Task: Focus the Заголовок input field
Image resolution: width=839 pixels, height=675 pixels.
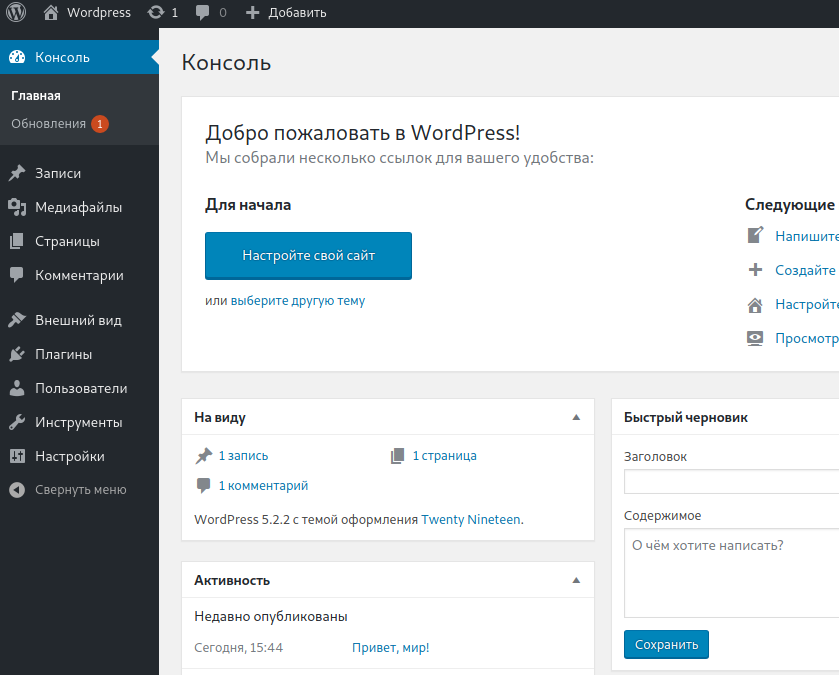Action: click(x=731, y=482)
